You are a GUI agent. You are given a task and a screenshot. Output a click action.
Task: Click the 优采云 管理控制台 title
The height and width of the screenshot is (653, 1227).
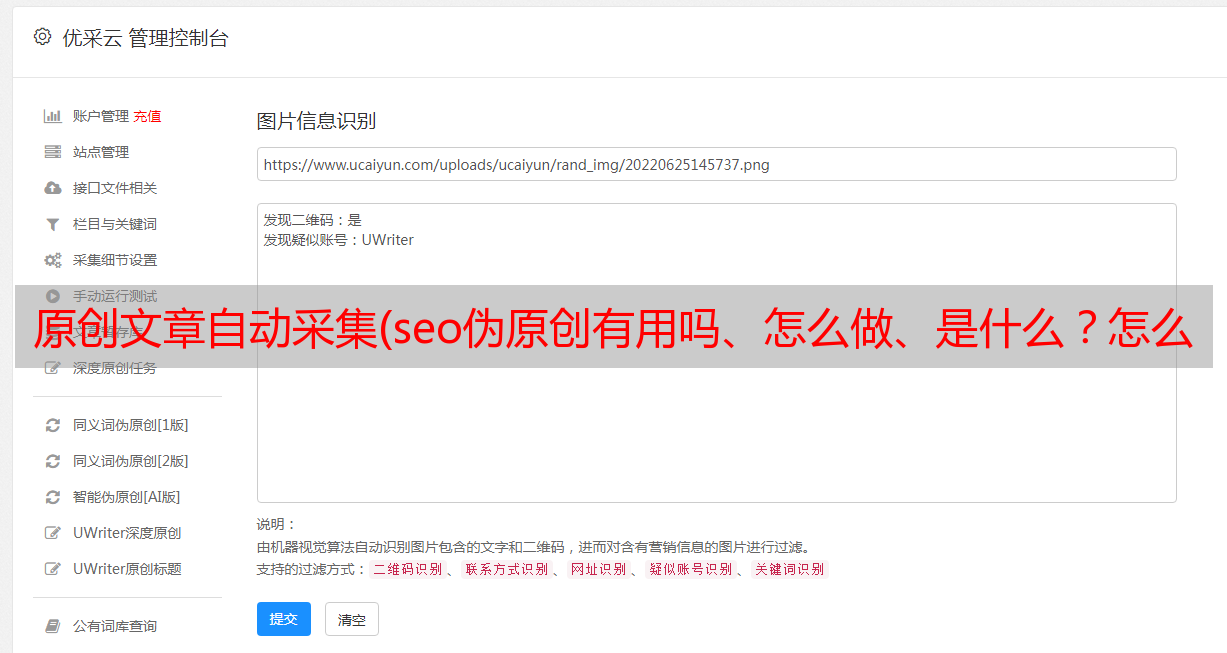(145, 38)
